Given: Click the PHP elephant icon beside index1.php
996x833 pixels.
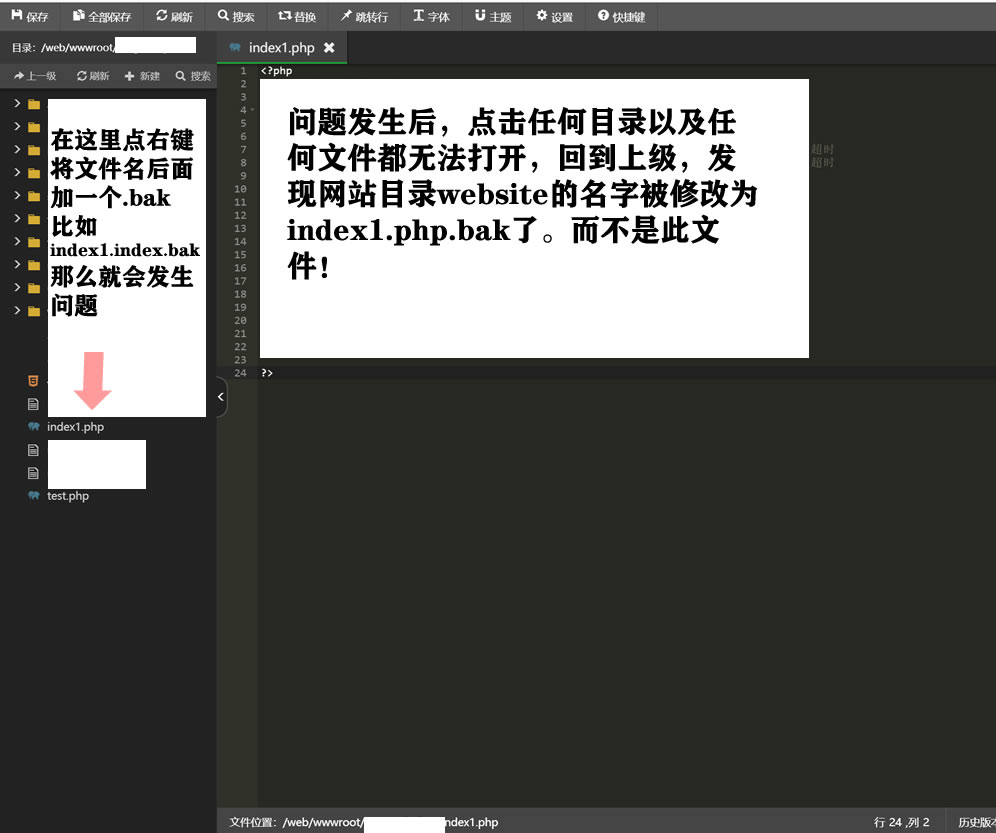Looking at the screenshot, I should (x=34, y=427).
